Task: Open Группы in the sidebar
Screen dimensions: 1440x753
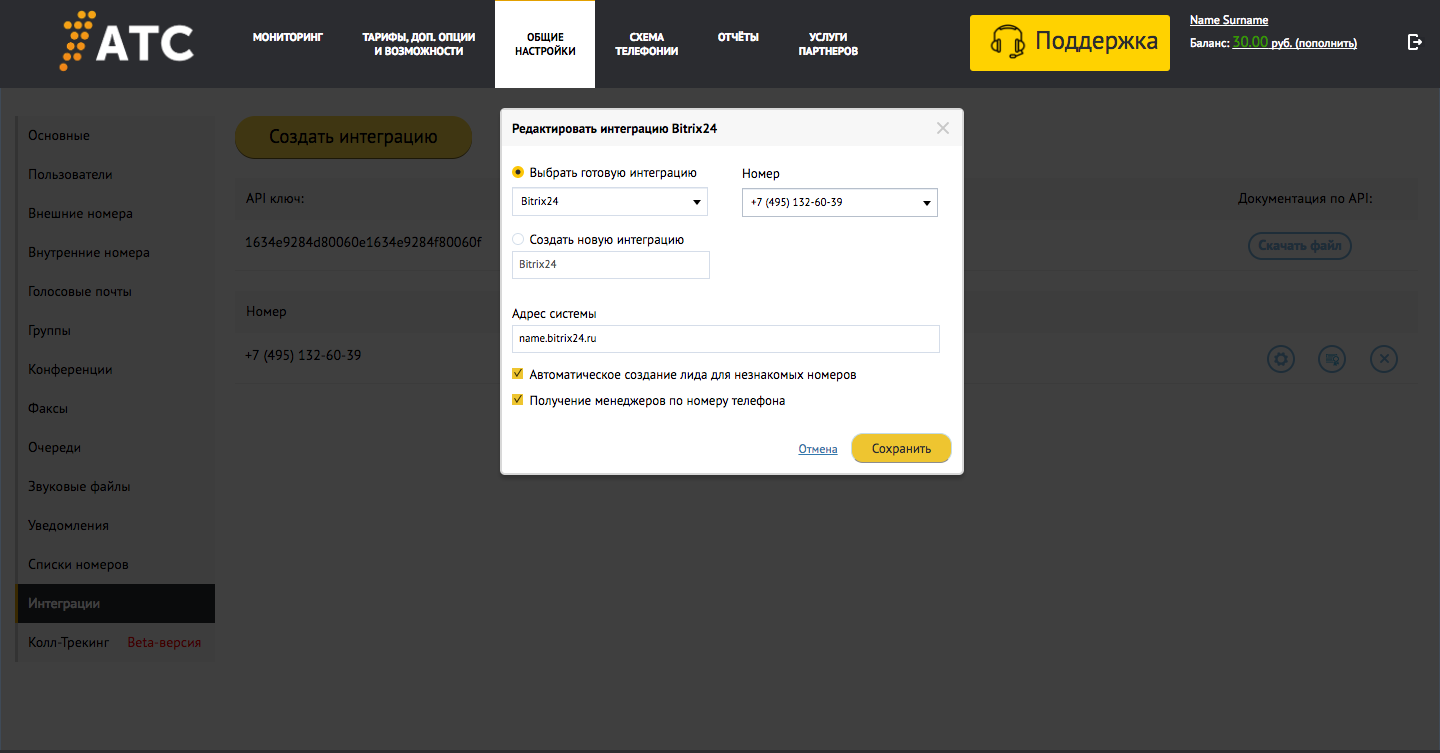Action: [x=116, y=330]
